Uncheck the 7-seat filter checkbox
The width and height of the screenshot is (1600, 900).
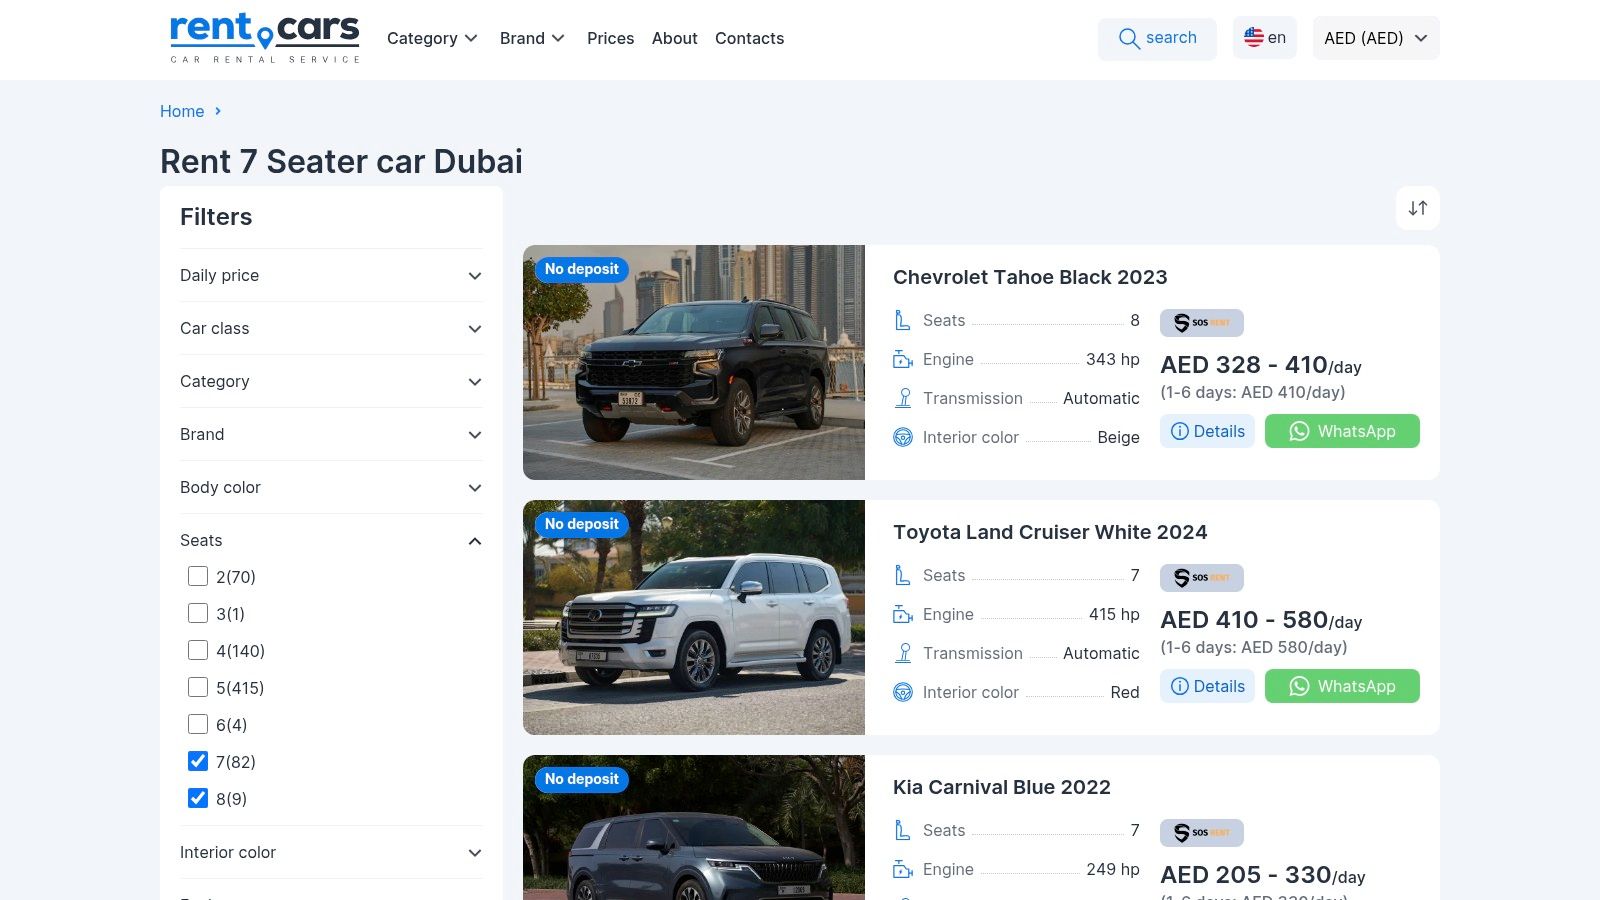[197, 761]
